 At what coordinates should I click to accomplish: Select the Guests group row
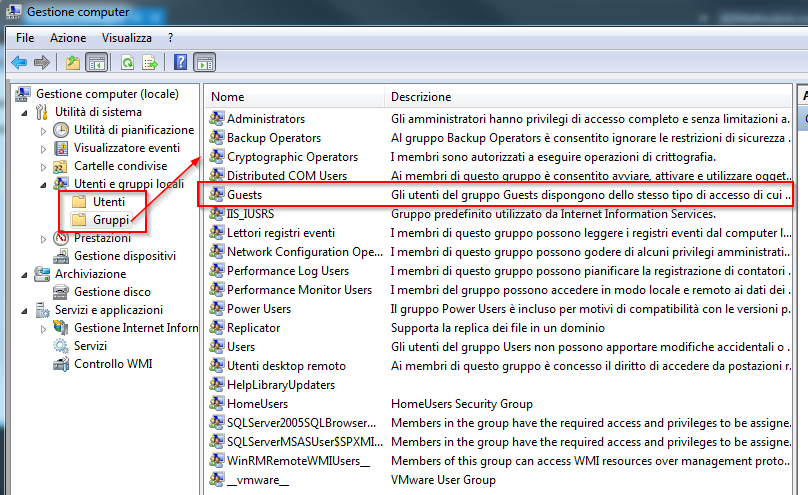point(245,193)
